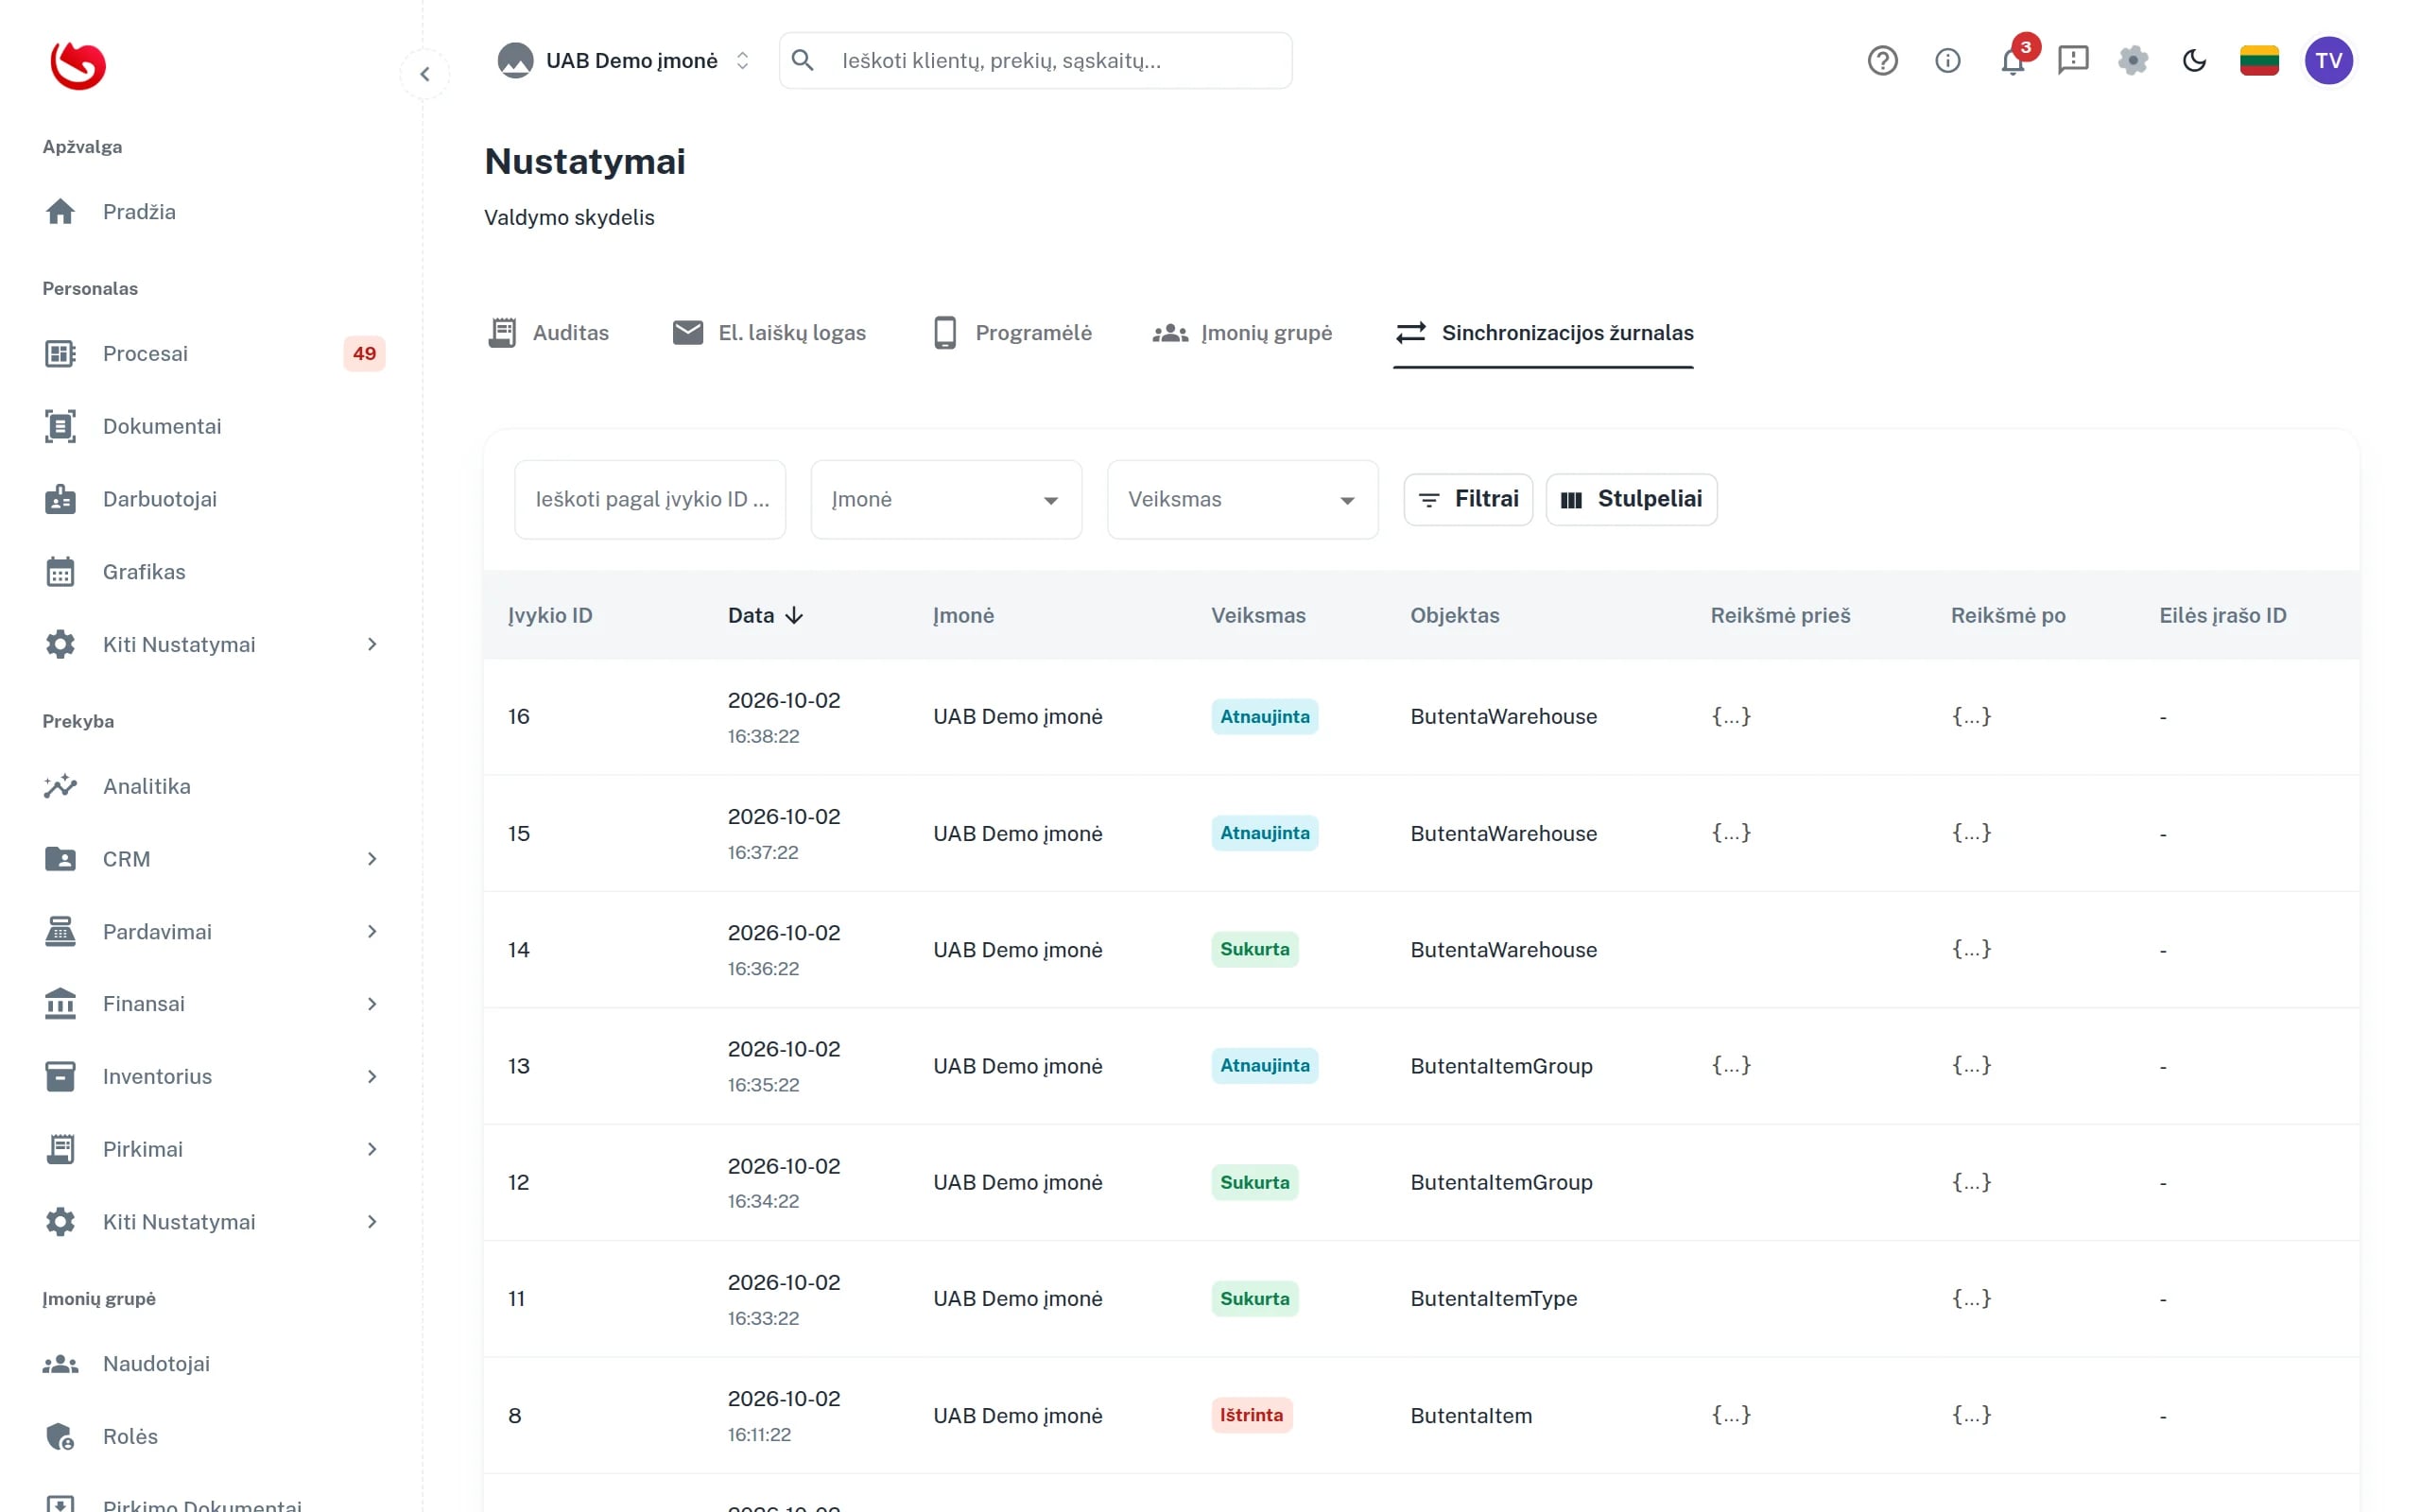Image resolution: width=2420 pixels, height=1512 pixels.
Task: Switch to the Programėlė tab
Action: [1012, 333]
